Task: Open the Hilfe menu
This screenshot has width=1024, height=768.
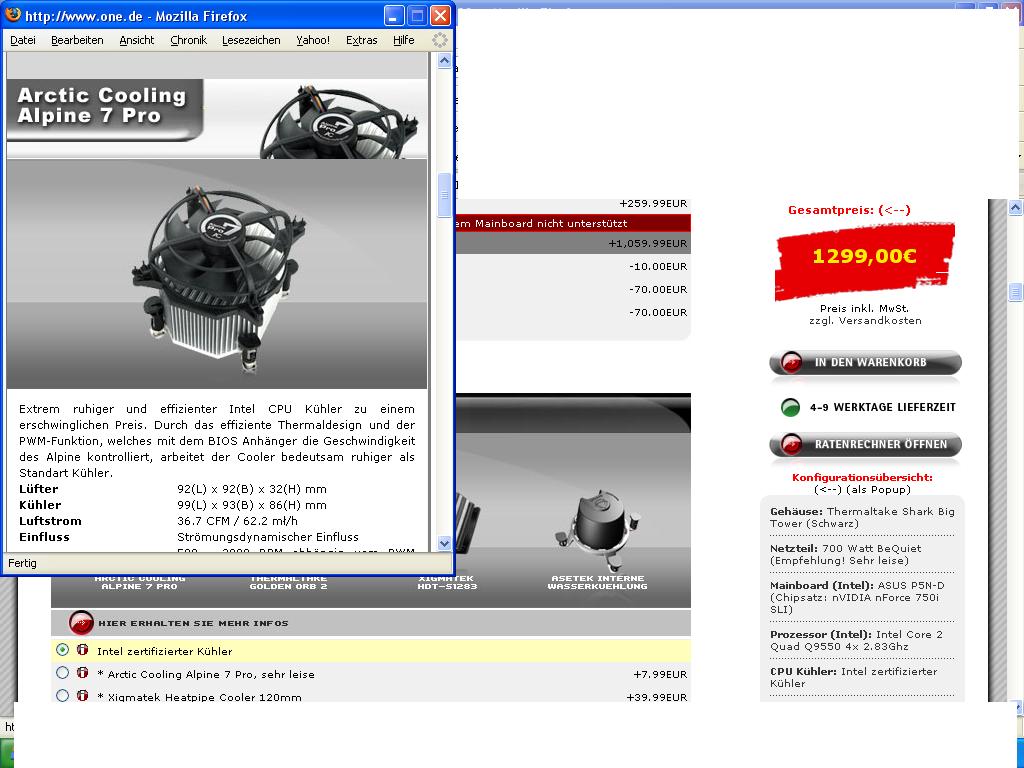Action: coord(404,40)
